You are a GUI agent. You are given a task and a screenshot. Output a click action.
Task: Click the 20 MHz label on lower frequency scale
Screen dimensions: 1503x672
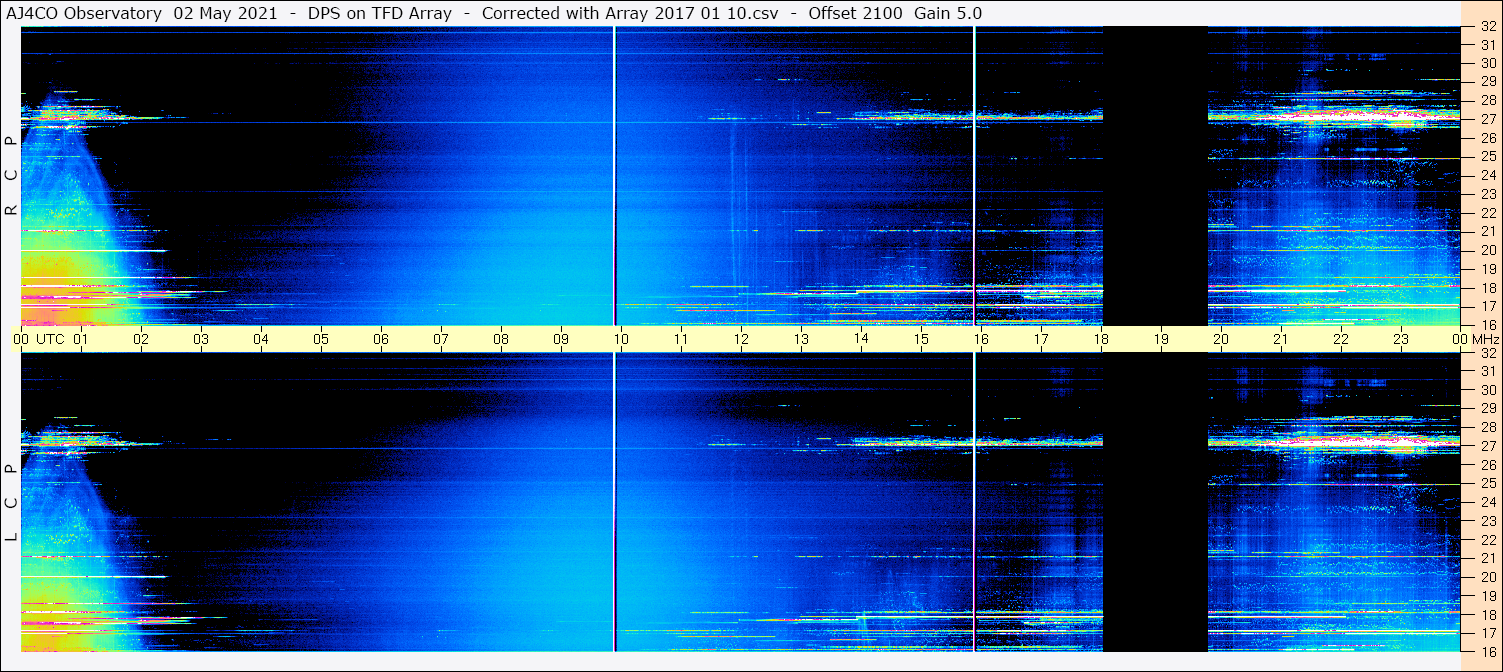pyautogui.click(x=1487, y=577)
